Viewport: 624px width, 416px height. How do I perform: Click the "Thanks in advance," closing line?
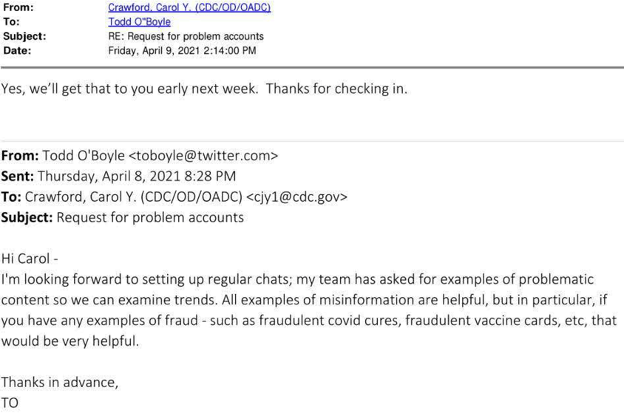(60, 382)
